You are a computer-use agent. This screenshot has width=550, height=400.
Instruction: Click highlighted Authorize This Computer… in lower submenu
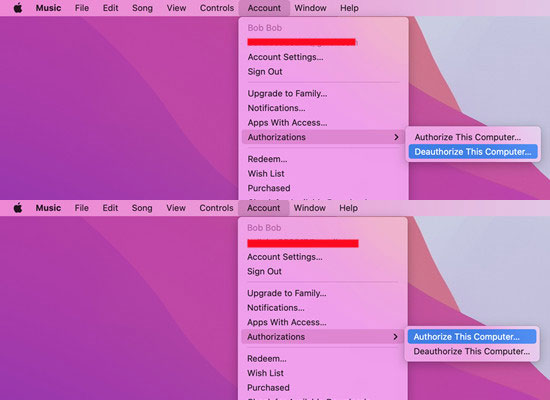coord(472,337)
